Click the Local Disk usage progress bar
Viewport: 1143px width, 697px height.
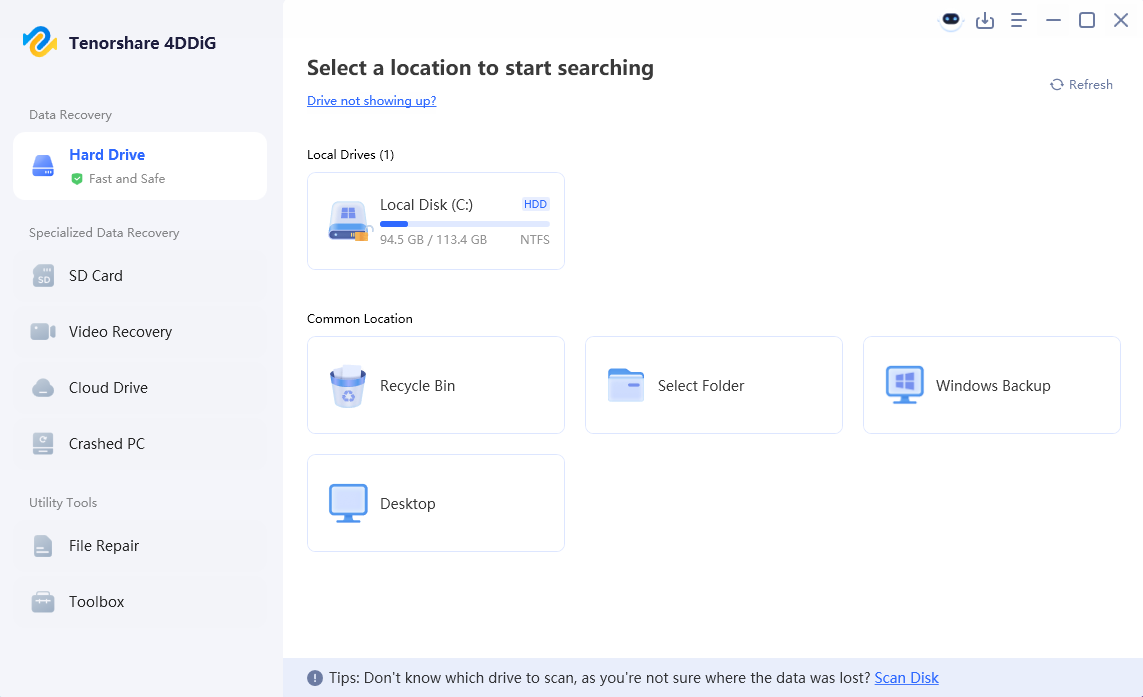coord(464,224)
